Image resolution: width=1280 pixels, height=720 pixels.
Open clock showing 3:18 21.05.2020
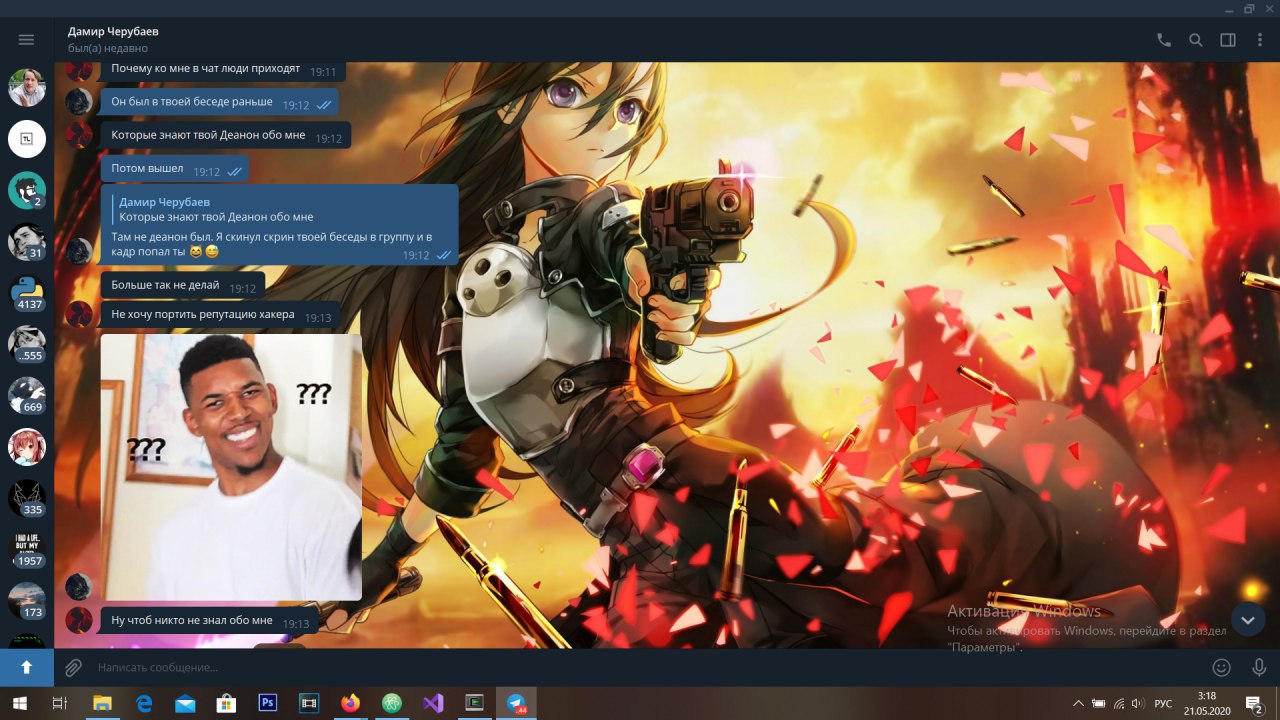click(1207, 703)
